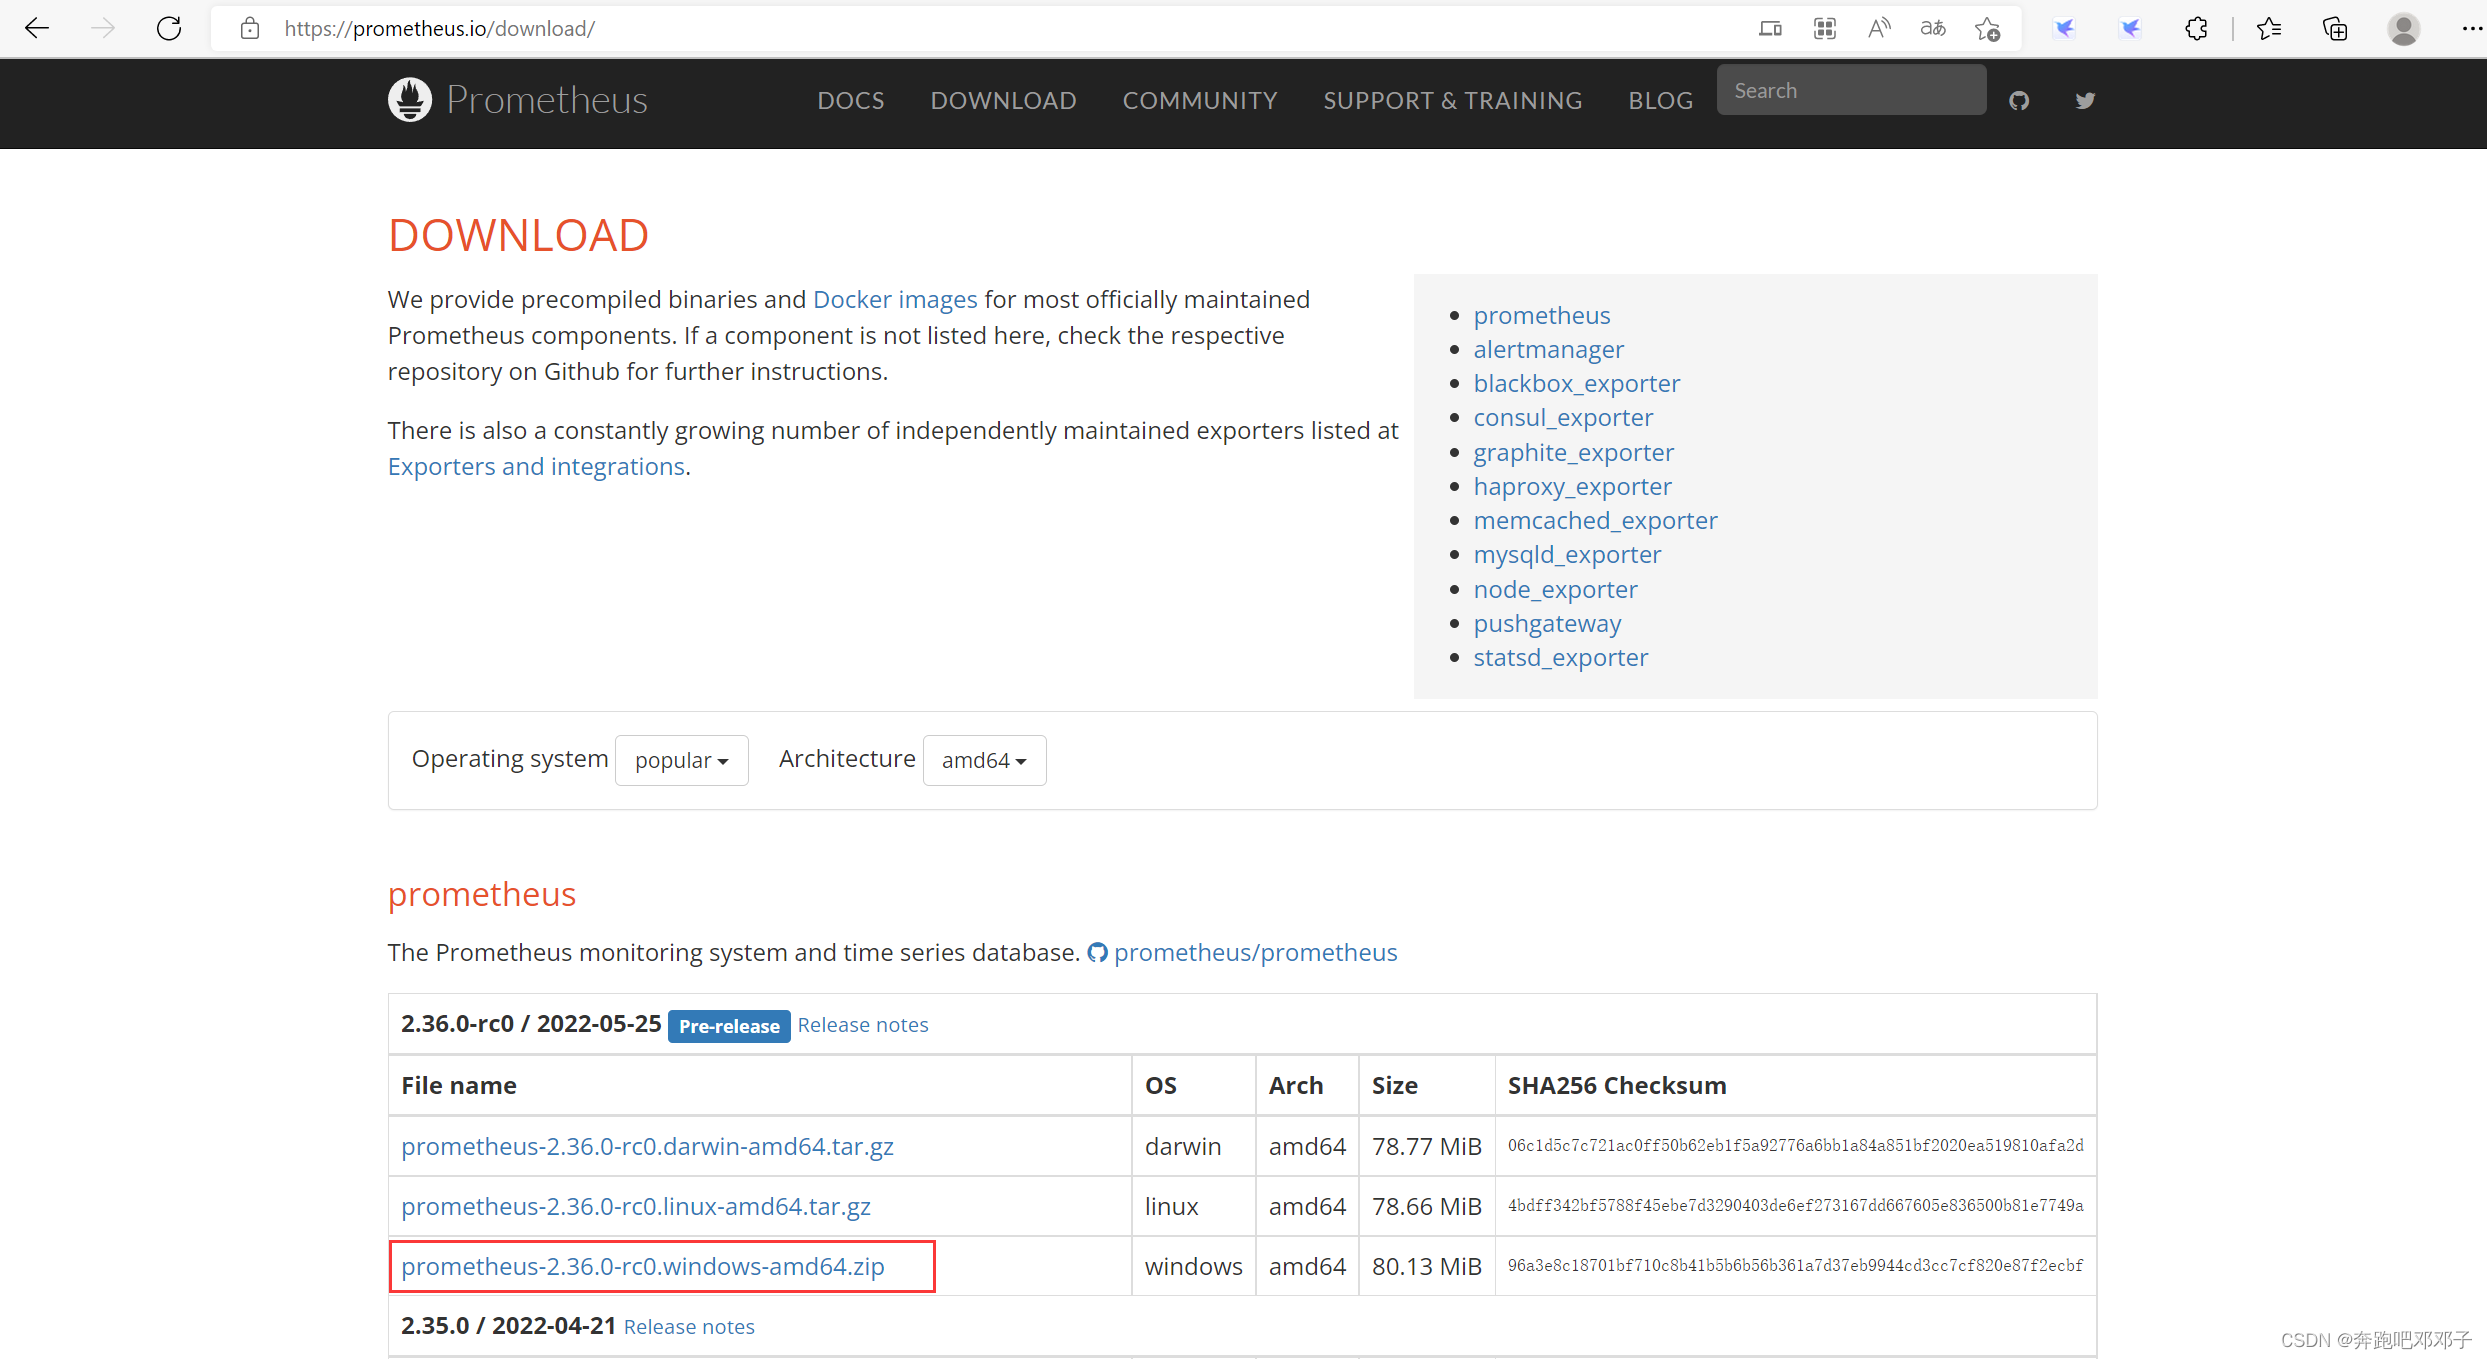Follow the Exporters and integrations link
The width and height of the screenshot is (2487, 1359).
(x=536, y=466)
